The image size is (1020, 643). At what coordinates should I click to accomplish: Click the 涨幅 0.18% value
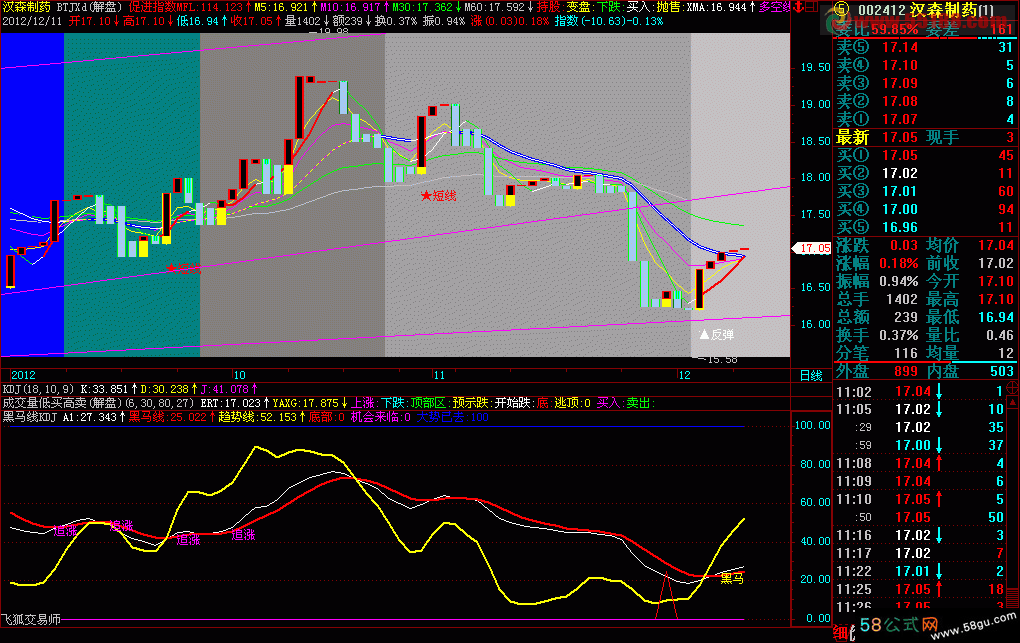[x=899, y=264]
